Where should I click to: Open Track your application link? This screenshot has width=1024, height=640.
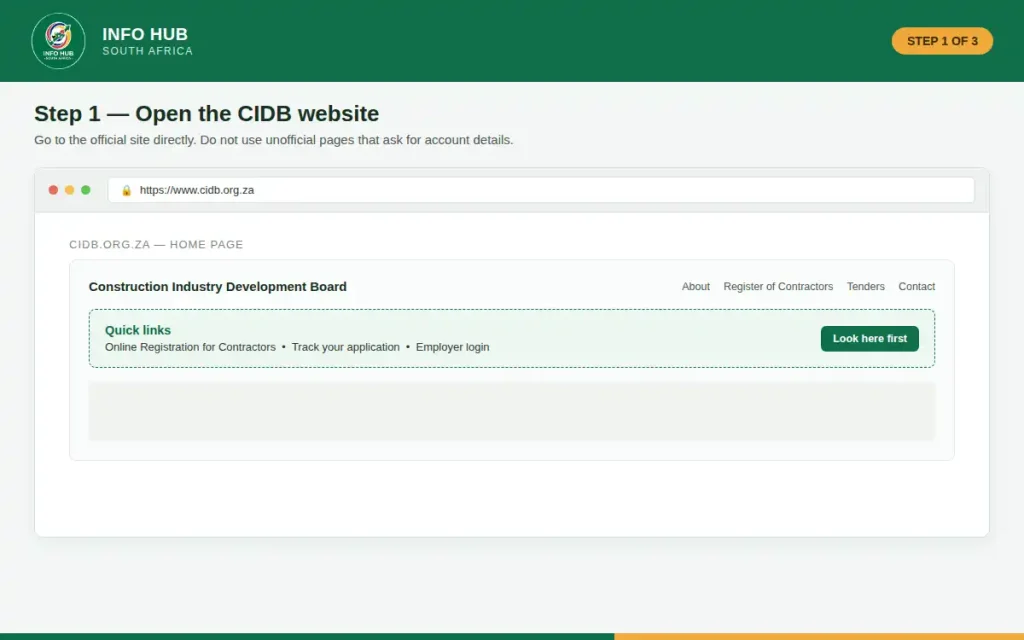[345, 347]
